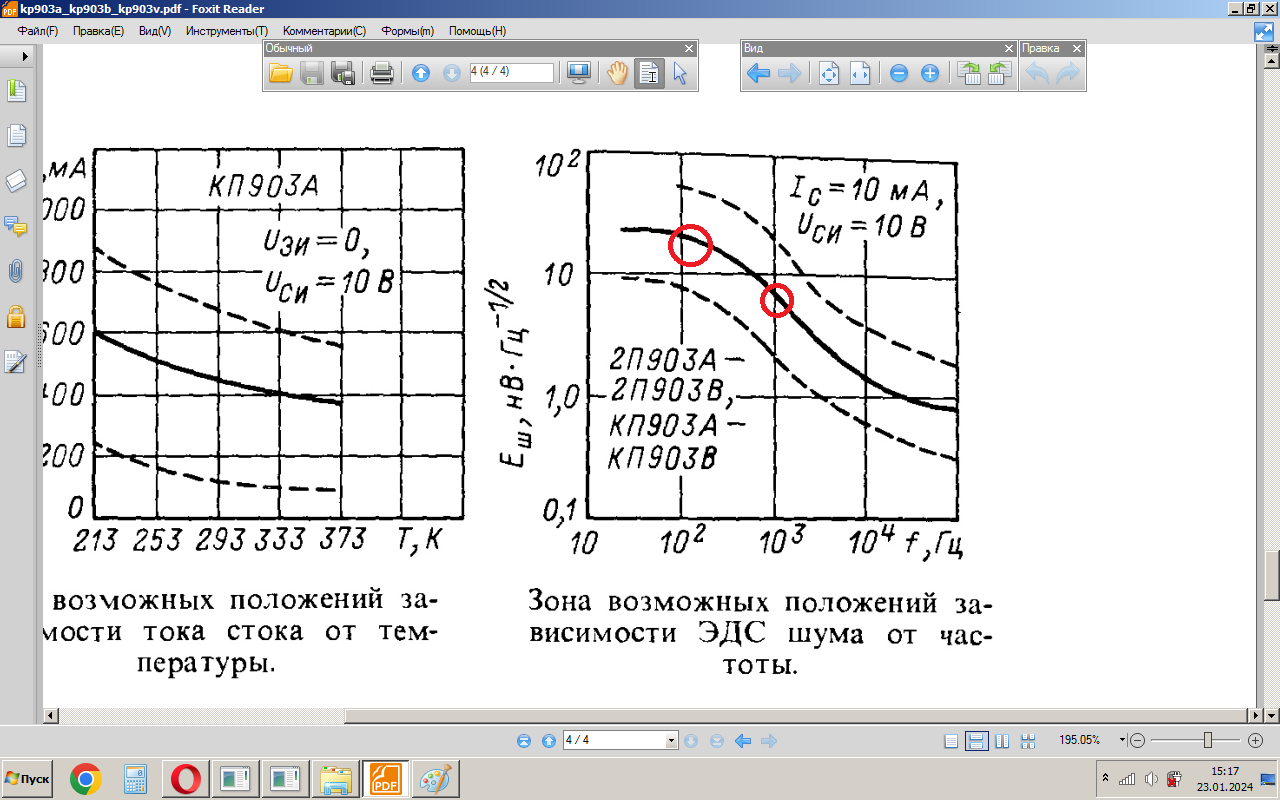1280x804 pixels.
Task: Open the Attachments paperclip panel
Action: pyautogui.click(x=16, y=271)
